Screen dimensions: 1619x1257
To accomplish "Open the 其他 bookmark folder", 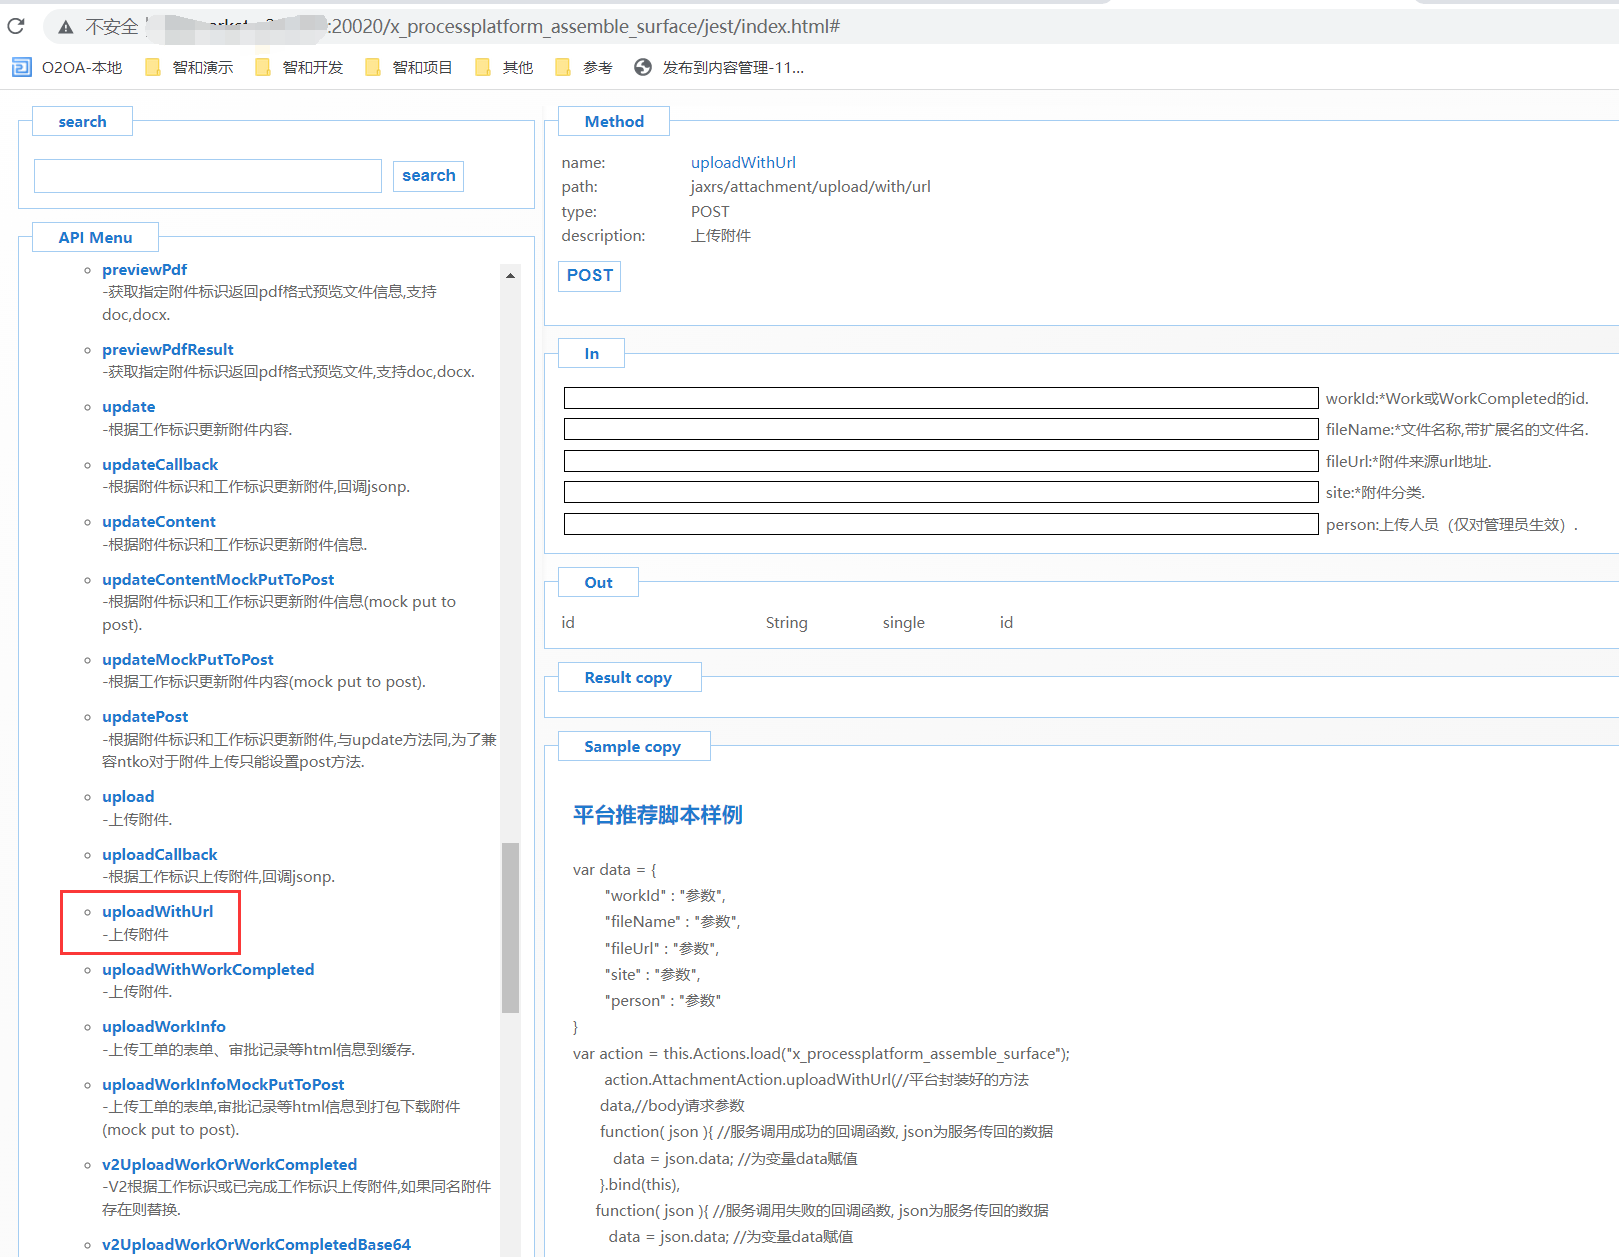I will point(505,67).
